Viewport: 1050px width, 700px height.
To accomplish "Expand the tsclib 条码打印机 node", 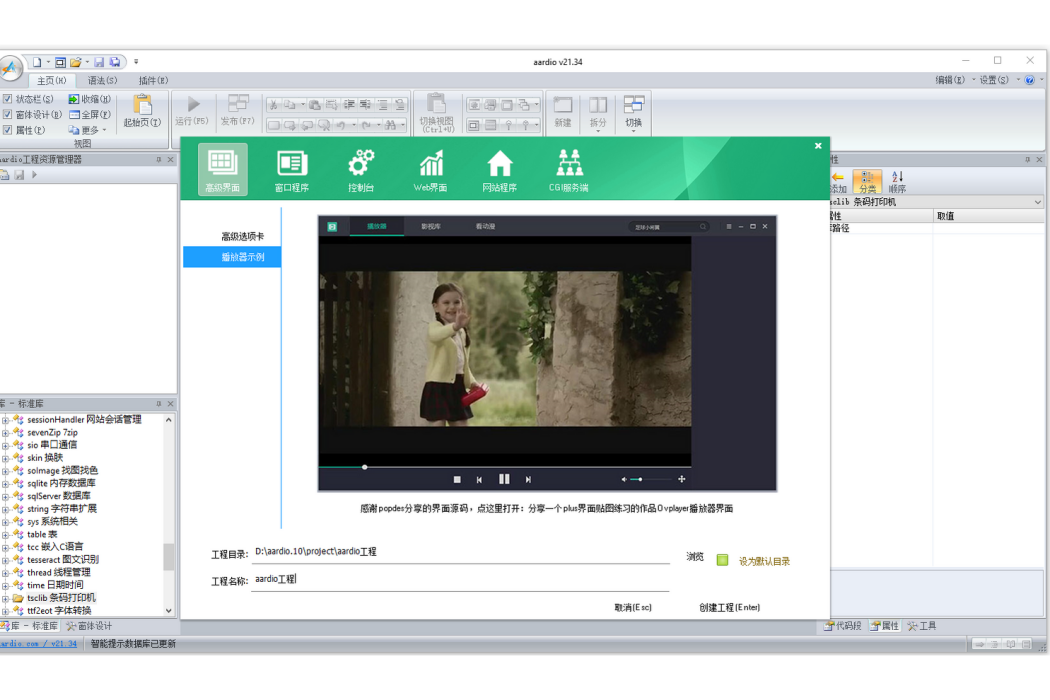I will pos(5,598).
